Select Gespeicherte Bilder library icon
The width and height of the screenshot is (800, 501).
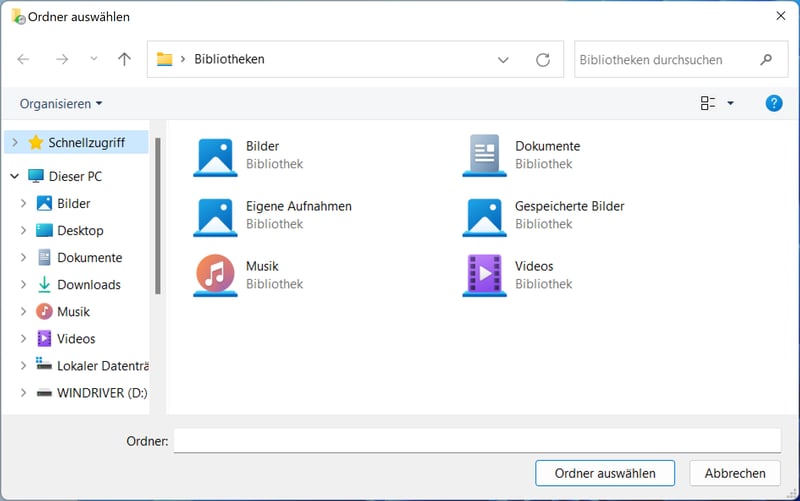(x=485, y=216)
